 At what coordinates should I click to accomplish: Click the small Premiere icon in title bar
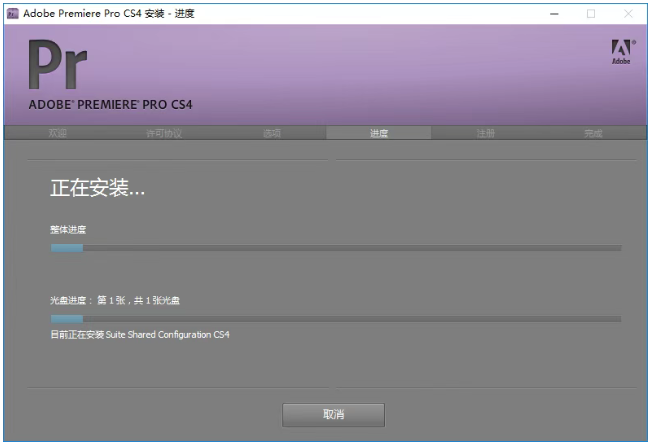pos(13,13)
